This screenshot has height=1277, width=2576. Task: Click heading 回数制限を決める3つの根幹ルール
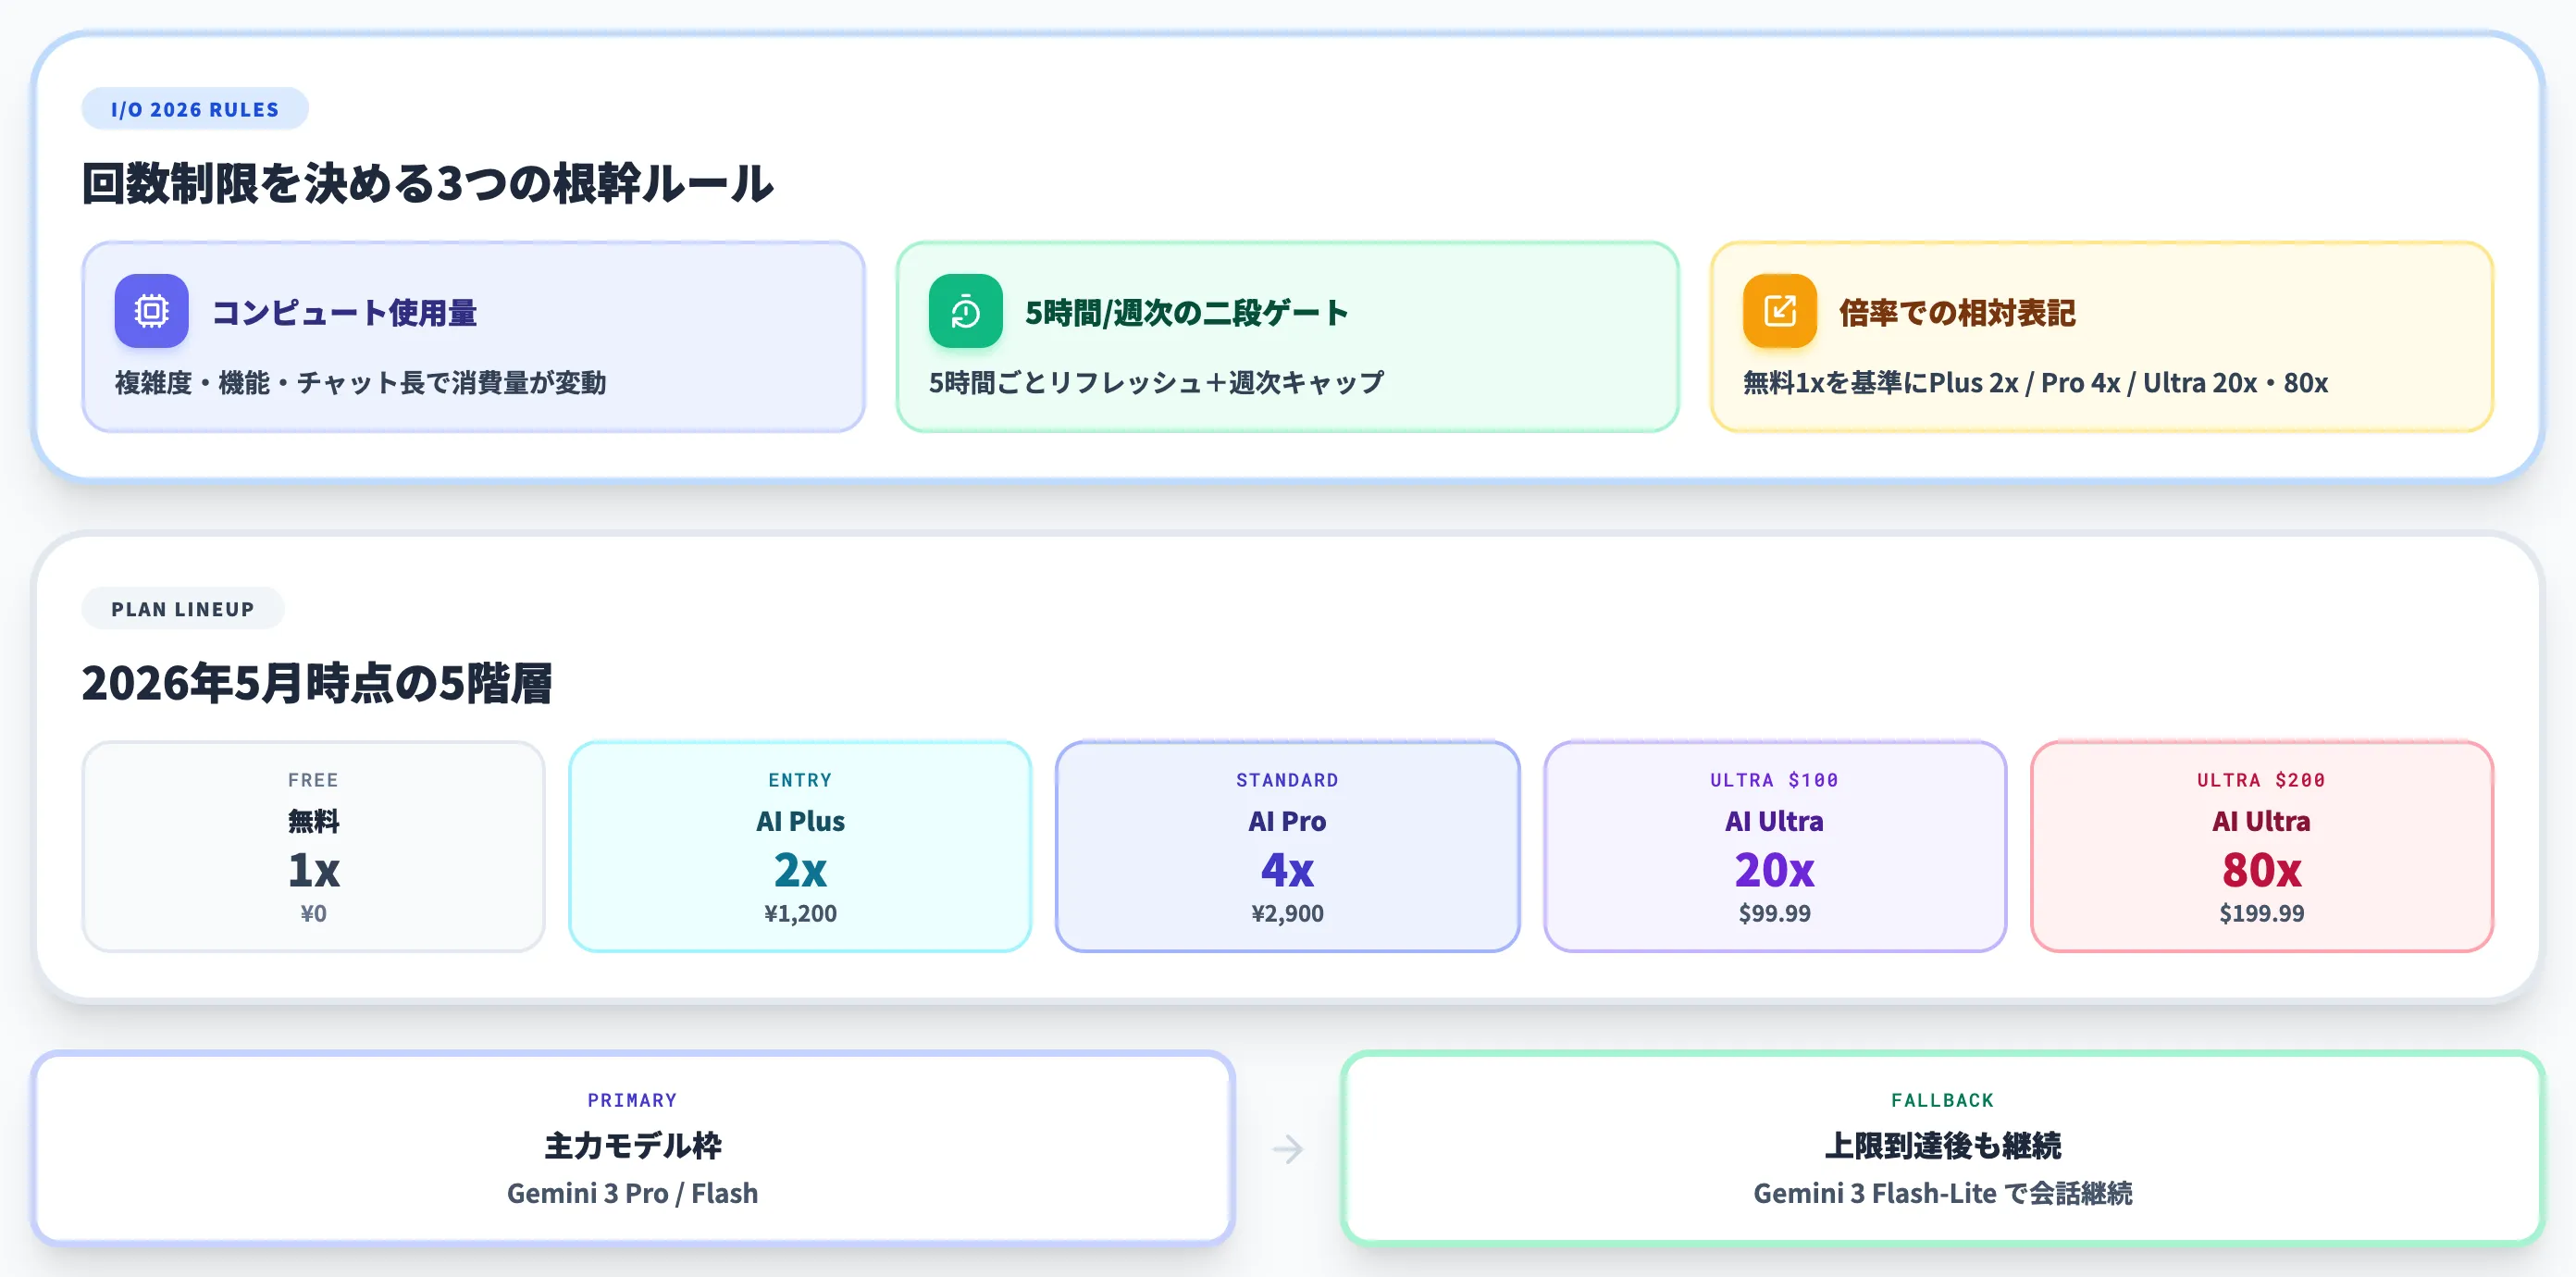[428, 184]
